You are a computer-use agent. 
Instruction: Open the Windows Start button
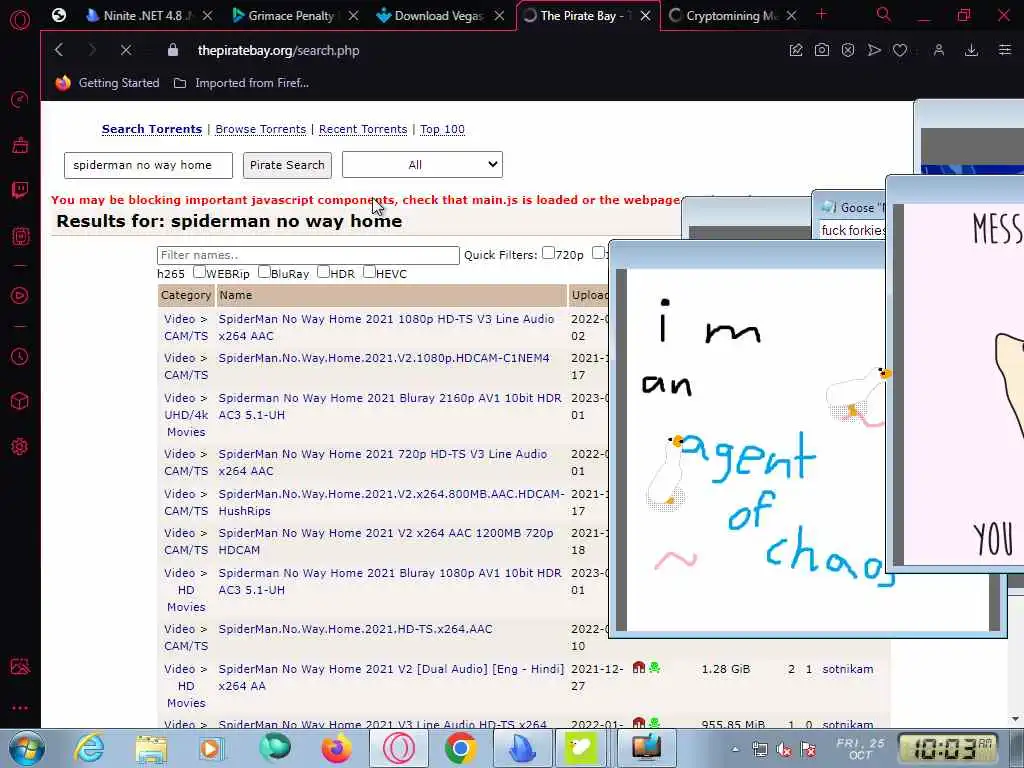click(26, 748)
